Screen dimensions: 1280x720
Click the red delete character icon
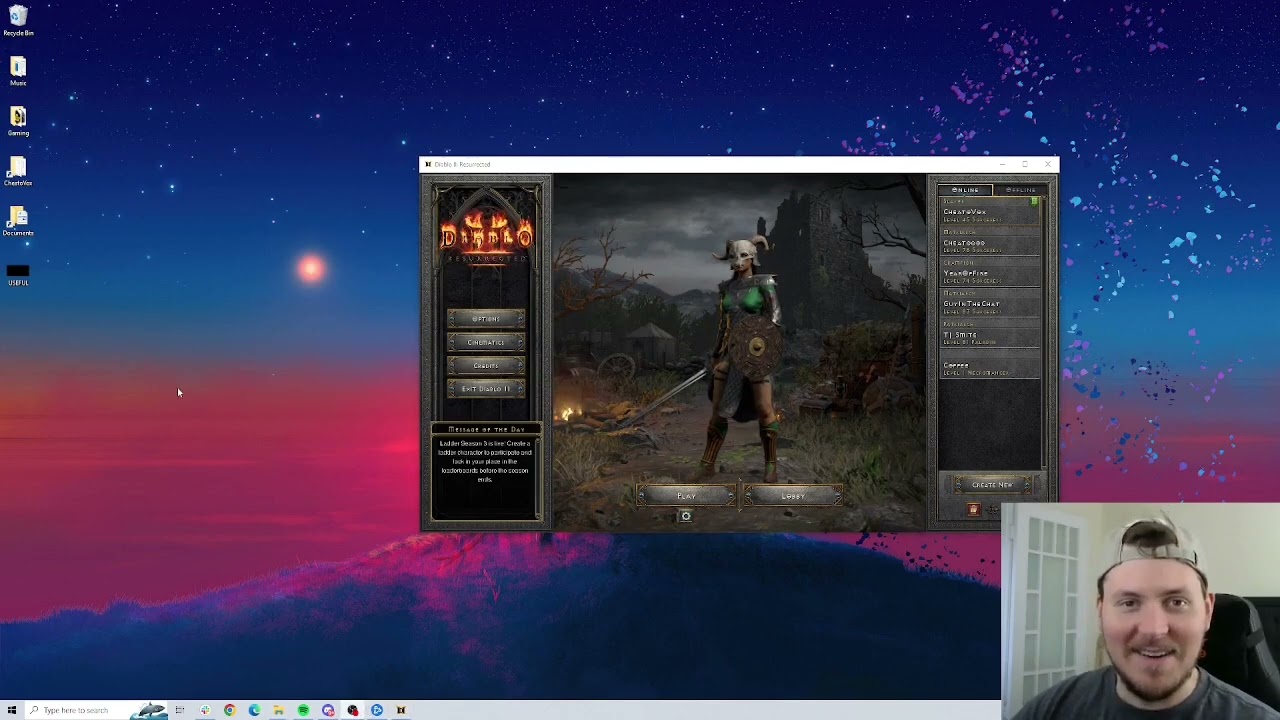coord(973,510)
